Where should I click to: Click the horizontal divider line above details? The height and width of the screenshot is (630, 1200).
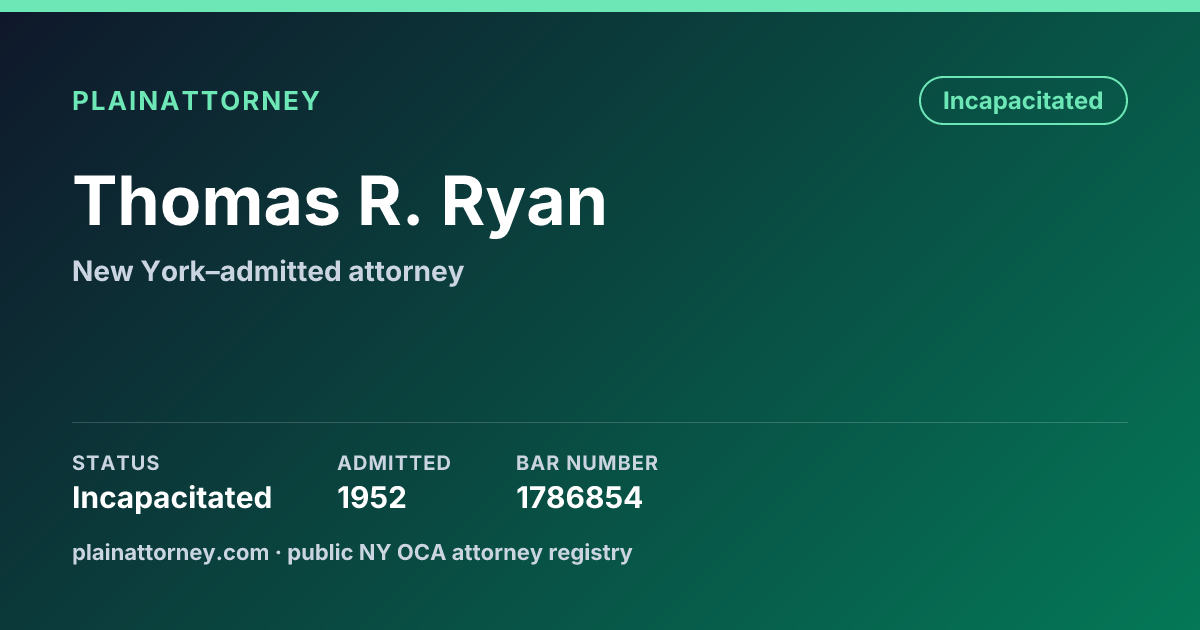pyautogui.click(x=600, y=422)
